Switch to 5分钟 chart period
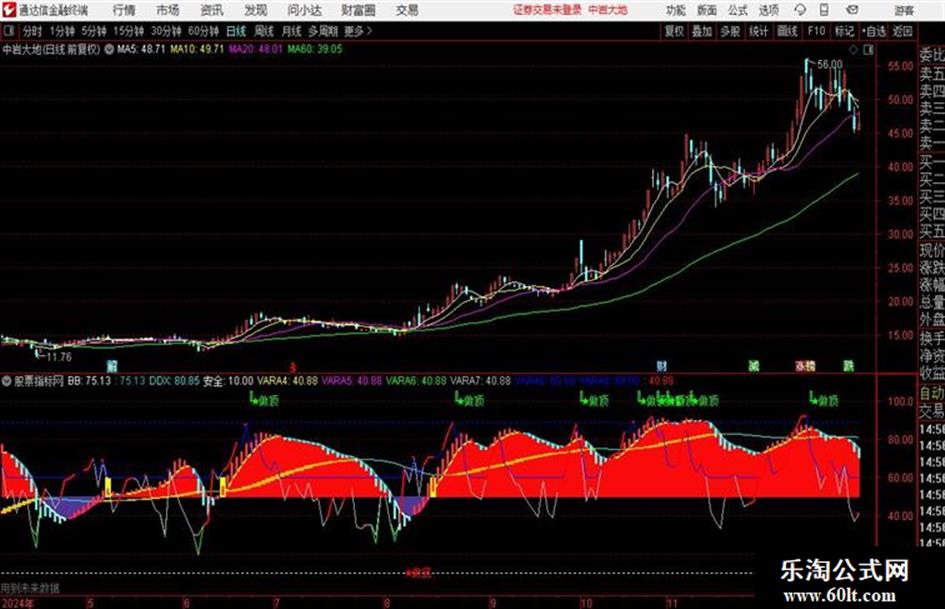 click(x=94, y=31)
